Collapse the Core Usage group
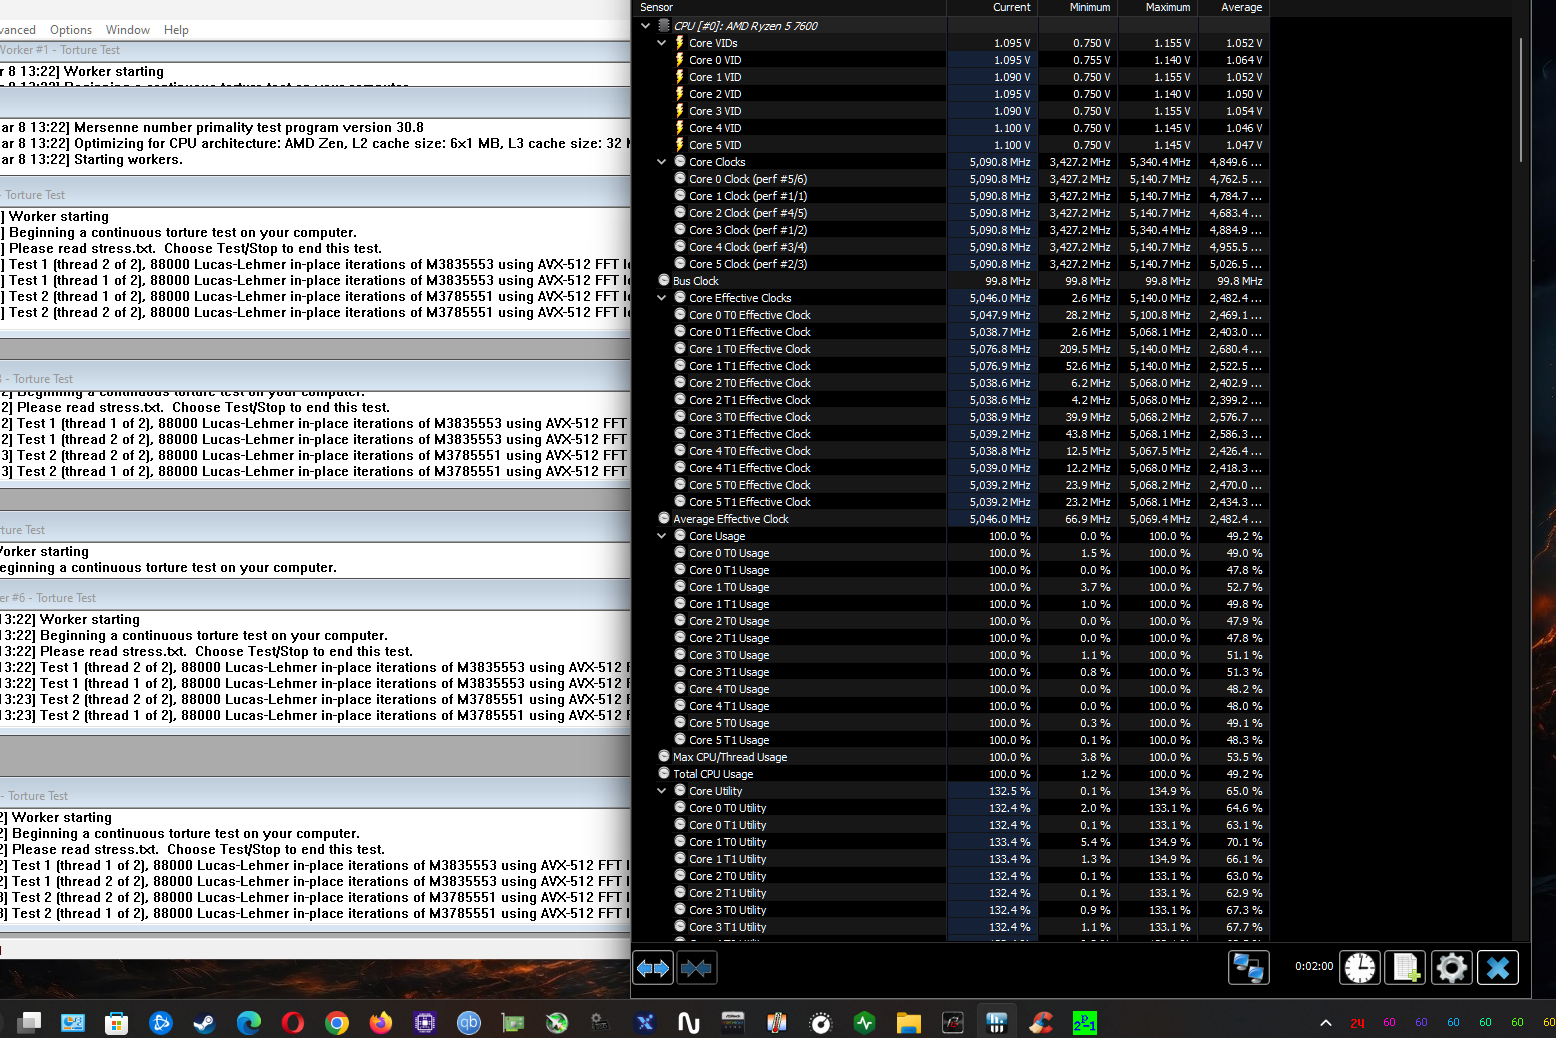This screenshot has height=1038, width=1556. pyautogui.click(x=662, y=536)
